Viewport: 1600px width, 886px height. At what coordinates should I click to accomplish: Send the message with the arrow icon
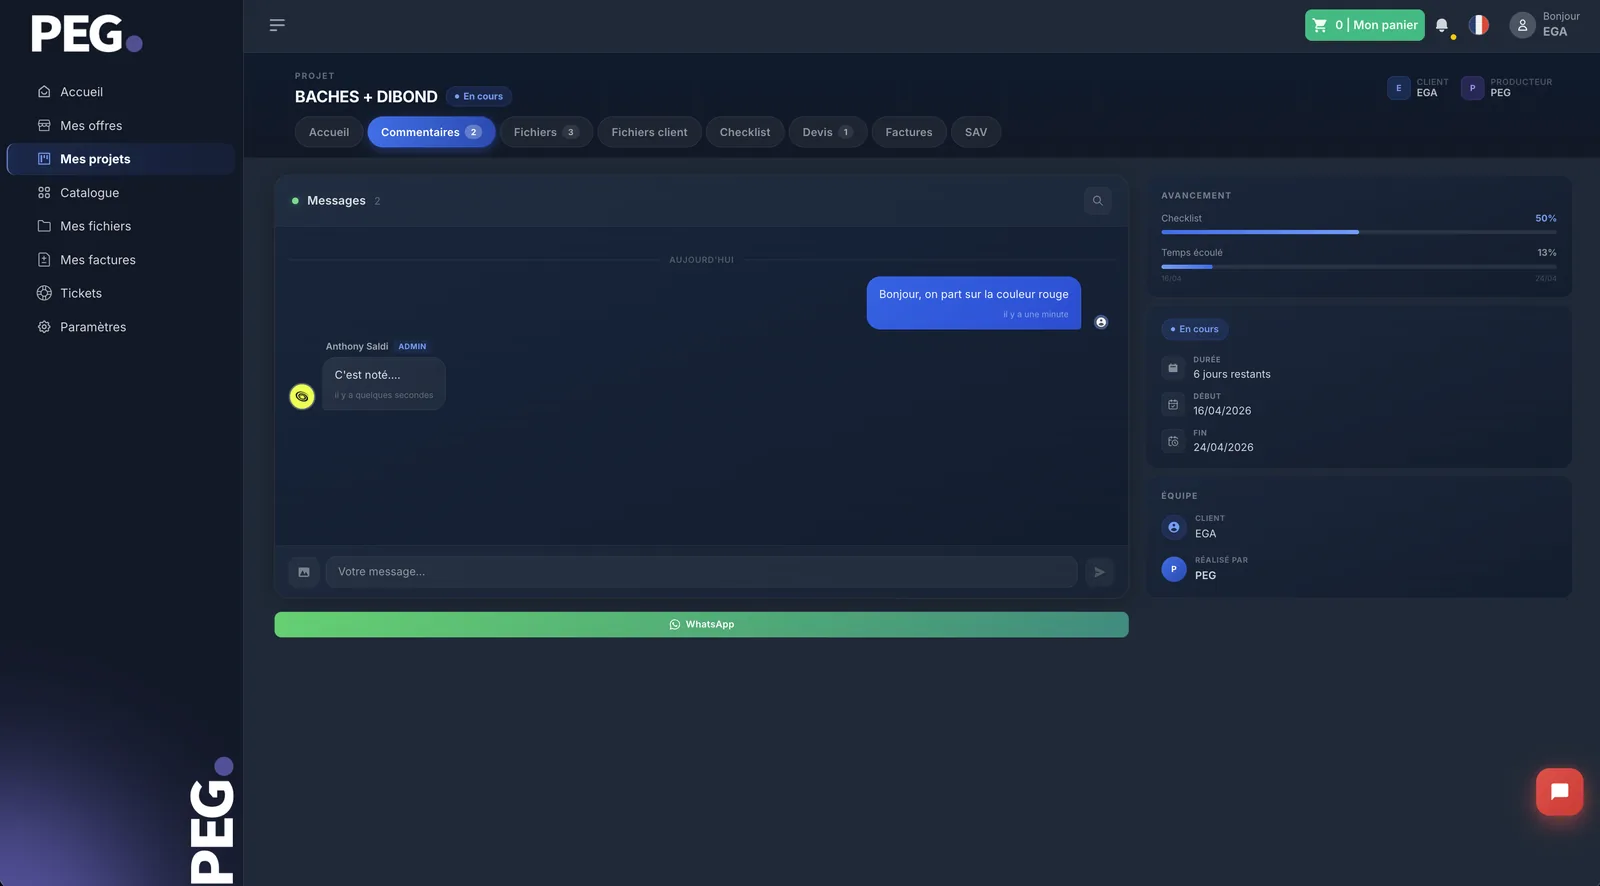pos(1099,572)
